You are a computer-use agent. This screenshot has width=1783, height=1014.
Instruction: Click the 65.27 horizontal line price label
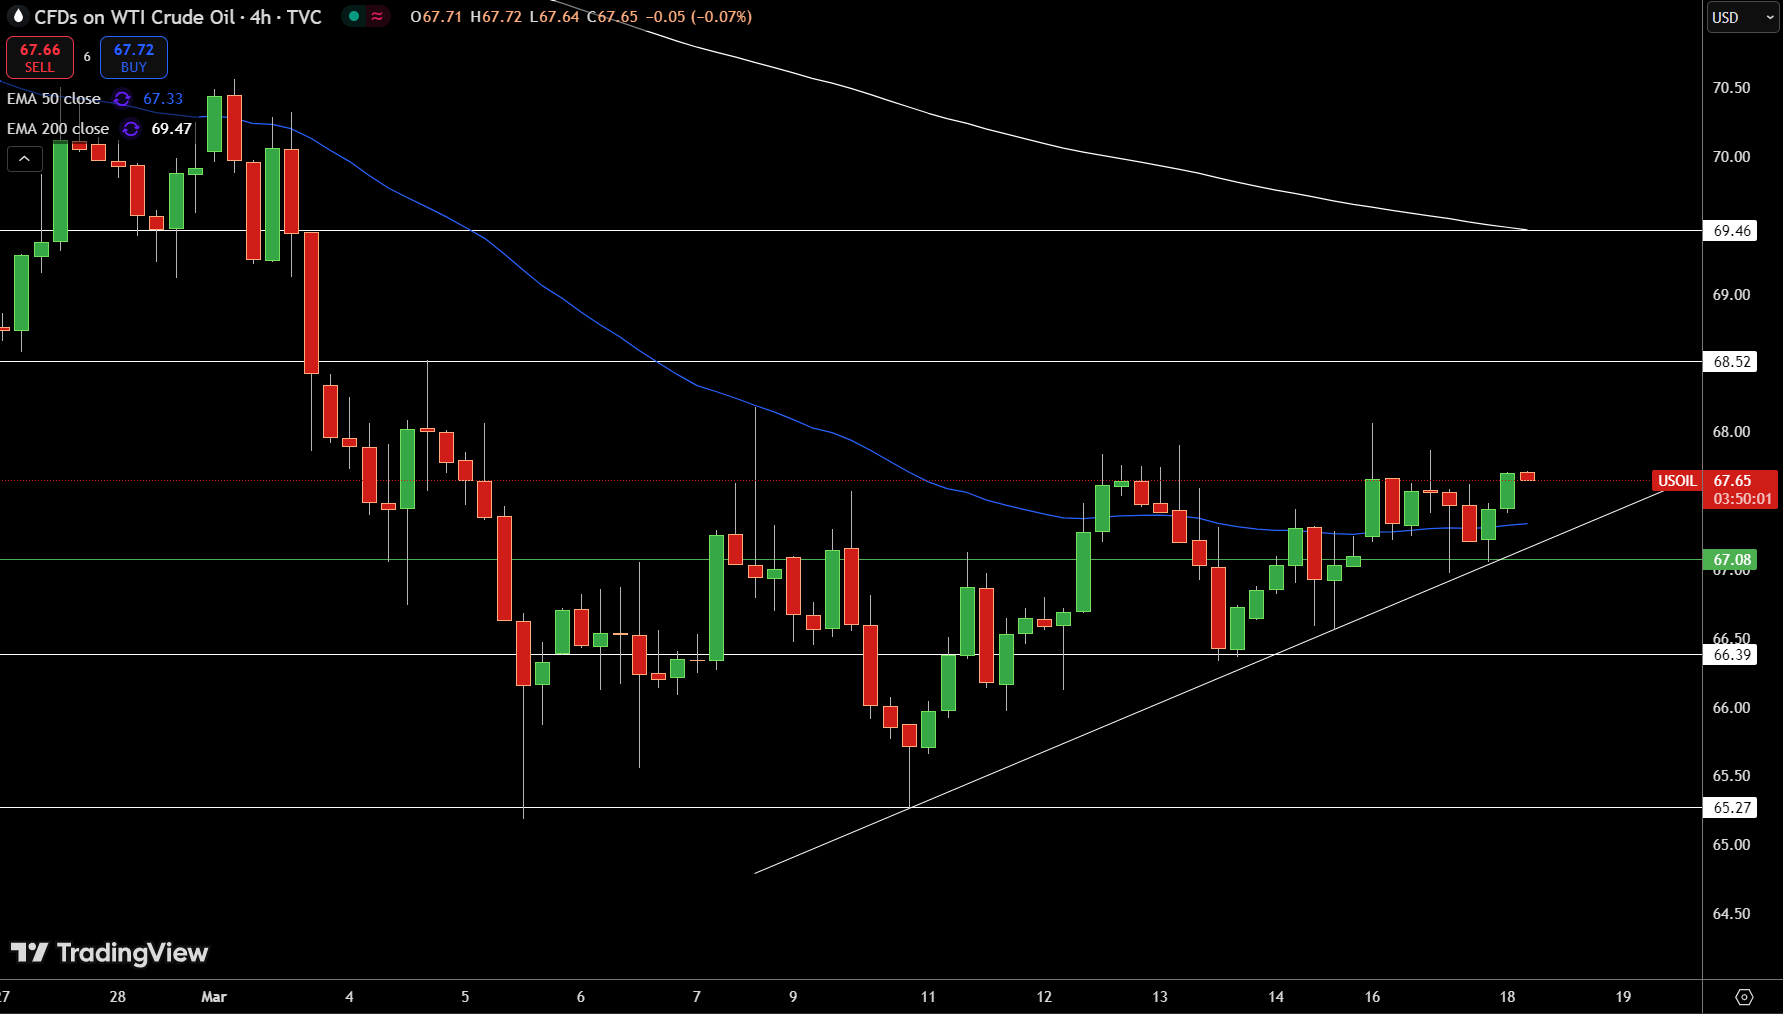coord(1732,808)
